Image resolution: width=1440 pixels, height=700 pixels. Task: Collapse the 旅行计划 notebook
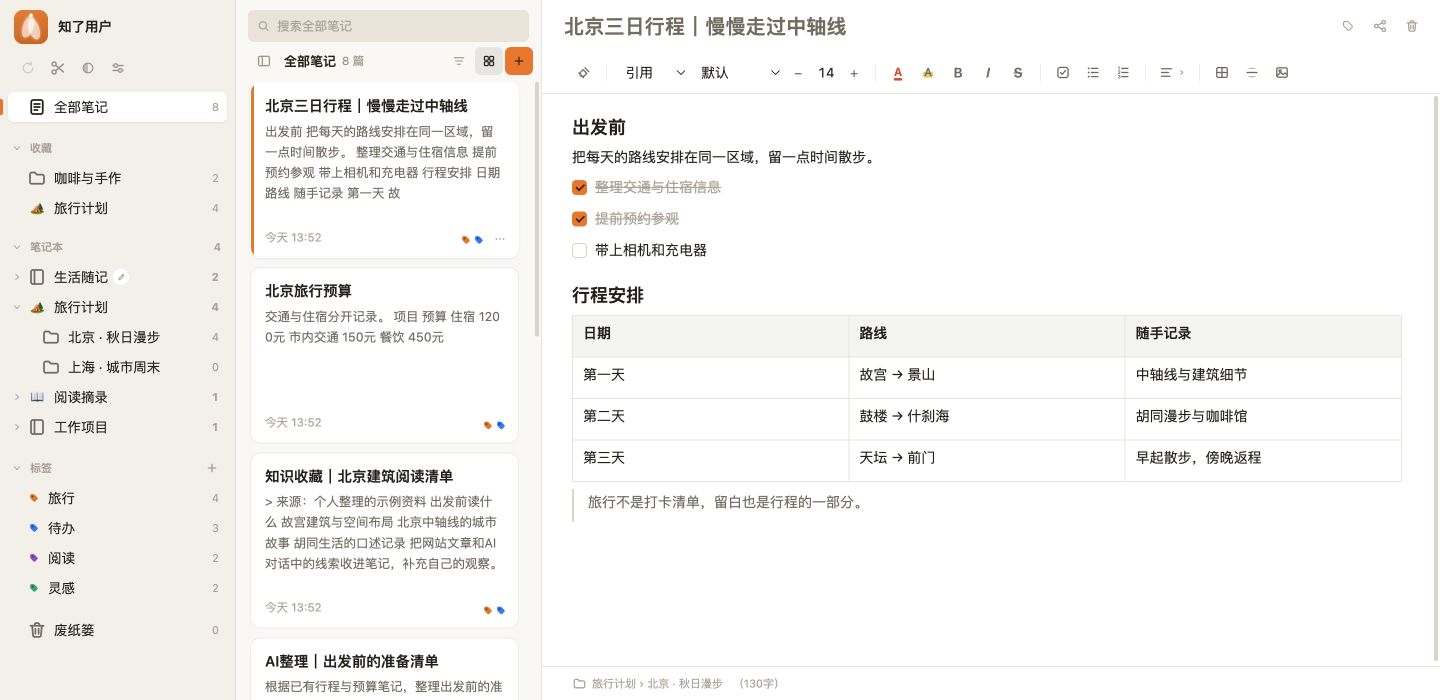(x=17, y=307)
